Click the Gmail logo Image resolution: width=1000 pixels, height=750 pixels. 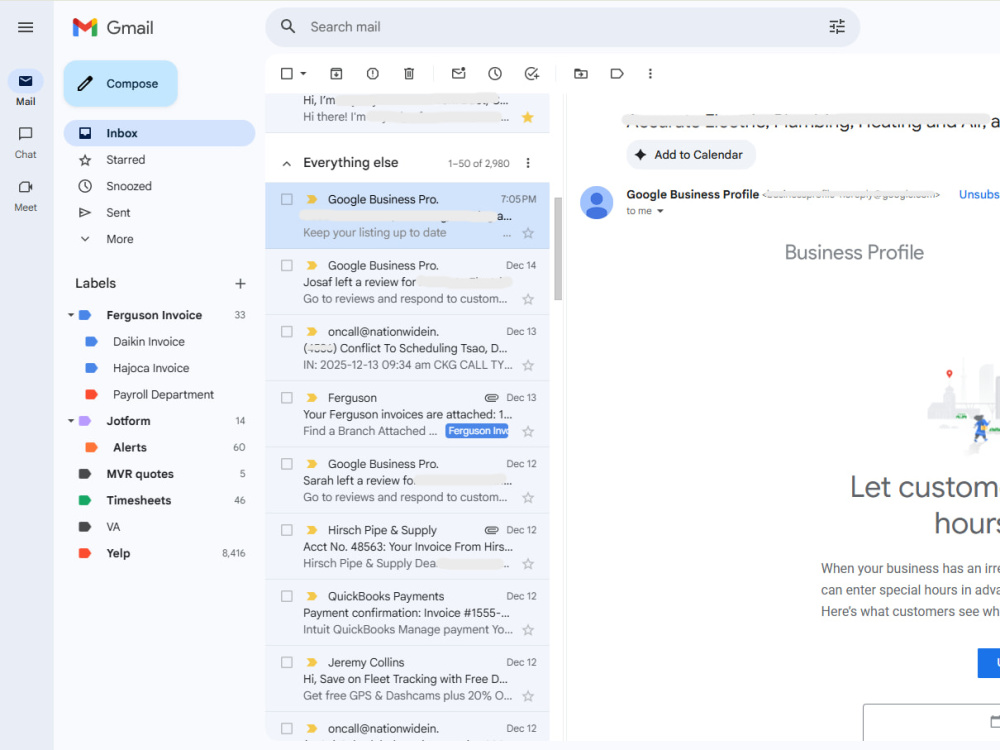pos(113,27)
